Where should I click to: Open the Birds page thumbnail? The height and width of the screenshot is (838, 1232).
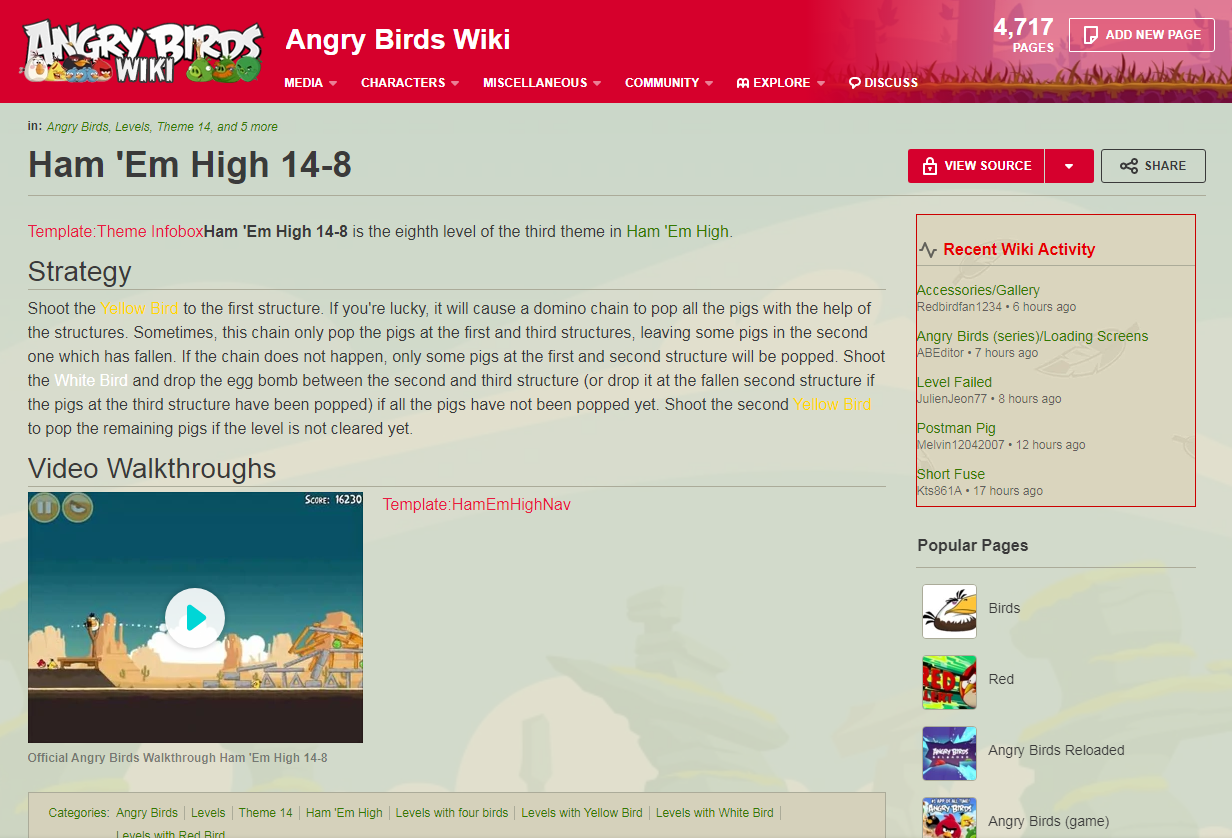[949, 611]
